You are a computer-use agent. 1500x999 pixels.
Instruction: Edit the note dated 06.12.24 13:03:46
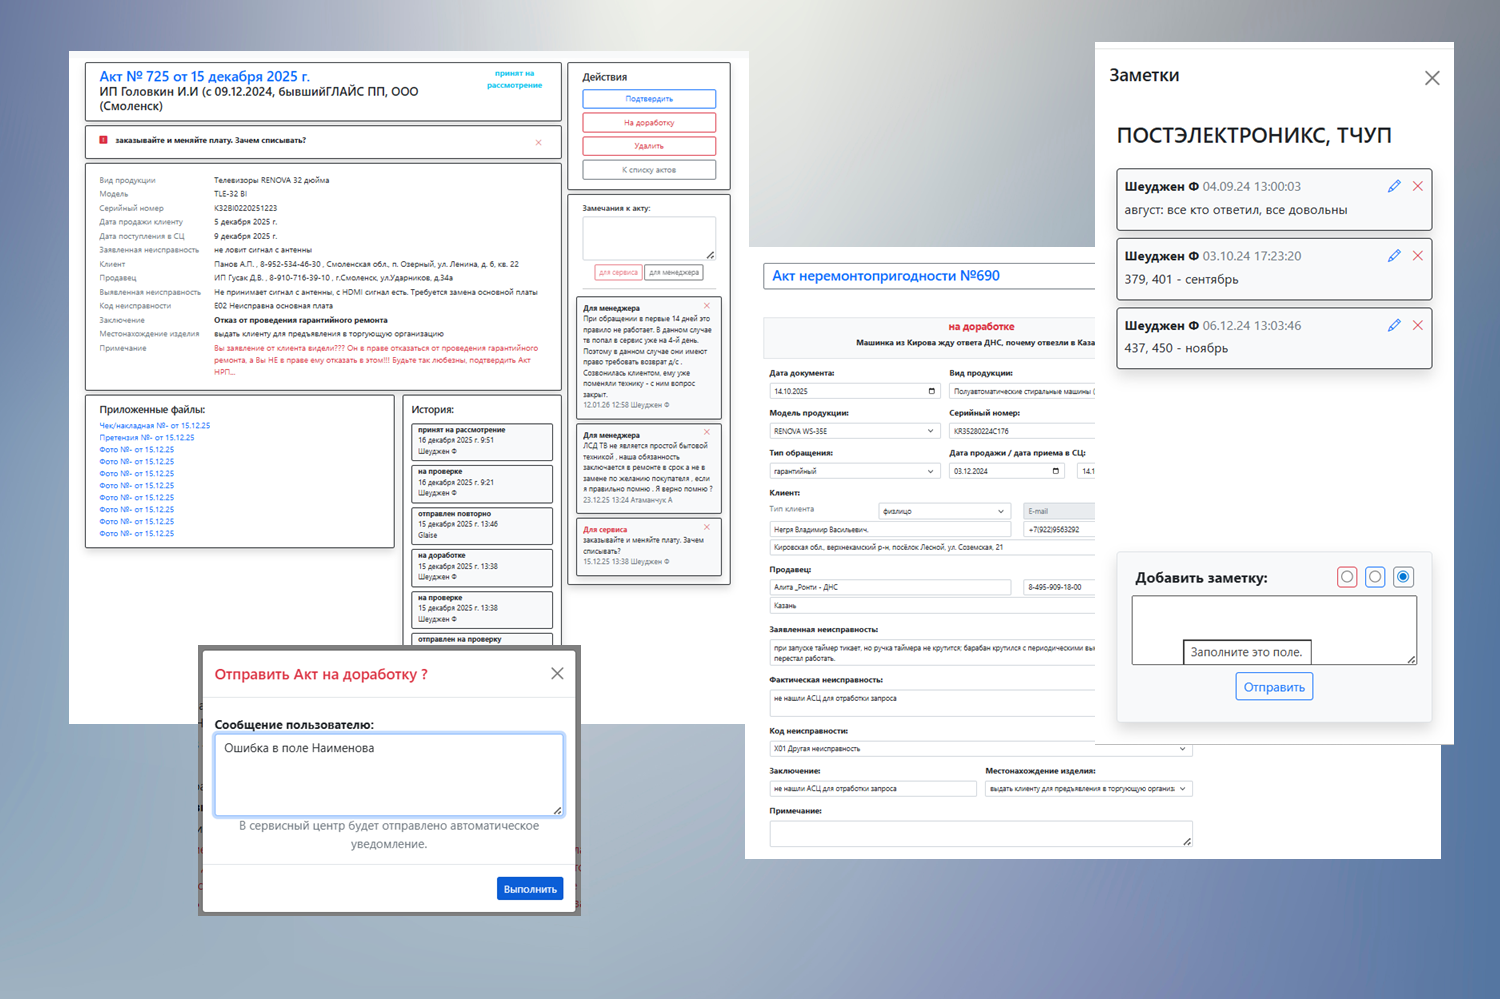point(1394,325)
